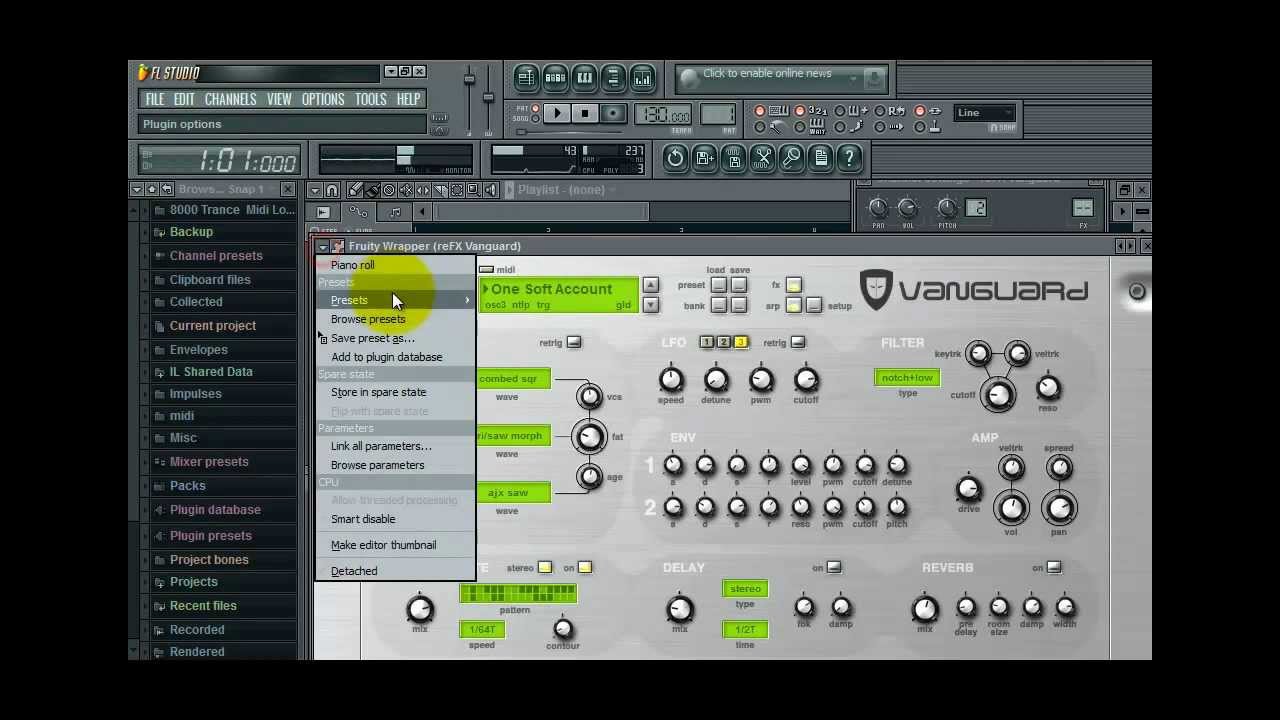The image size is (1280, 720).
Task: Toggle trance gate stereo switch
Action: click(544, 567)
